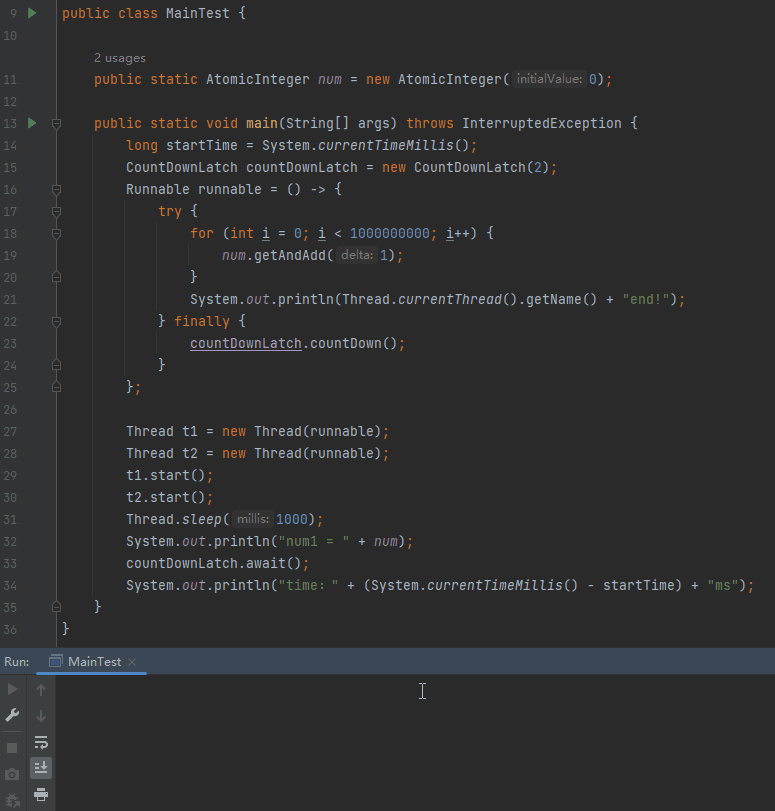Toggle soft-wrap in console
Viewport: 775px width, 811px height.
coord(41,743)
